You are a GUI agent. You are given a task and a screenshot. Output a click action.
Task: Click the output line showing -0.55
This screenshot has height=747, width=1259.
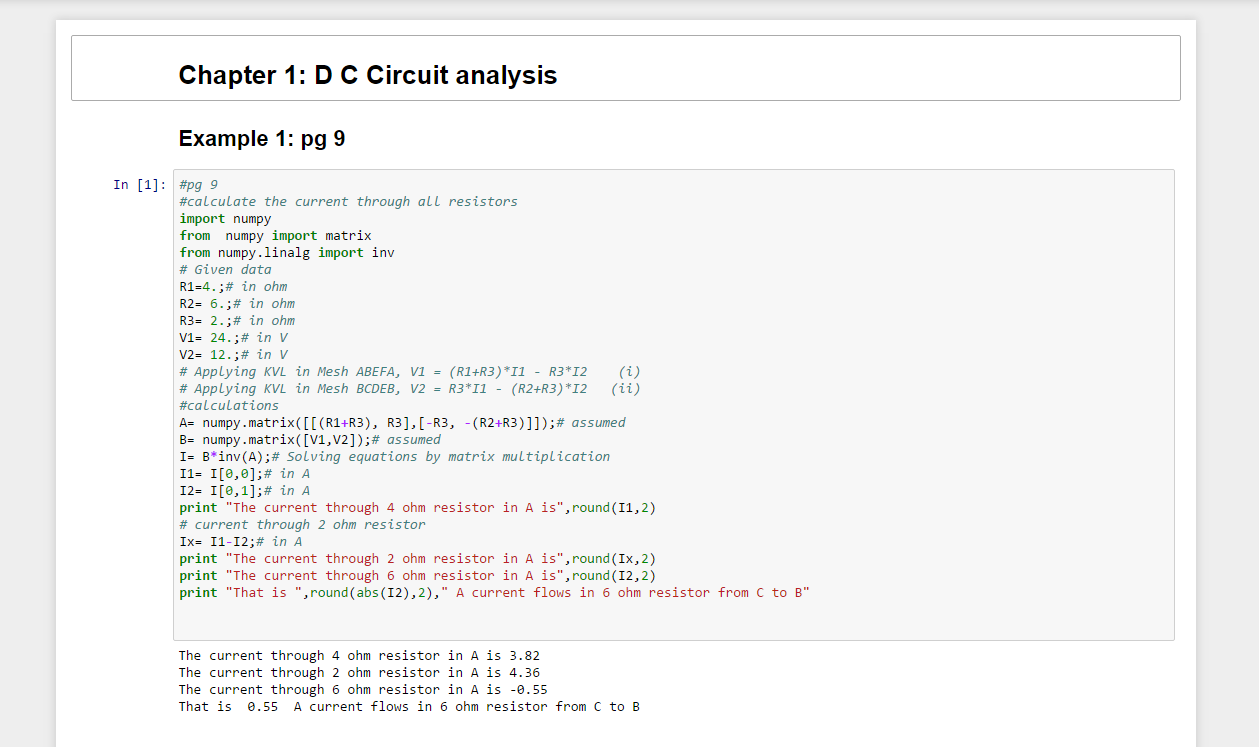tap(363, 690)
